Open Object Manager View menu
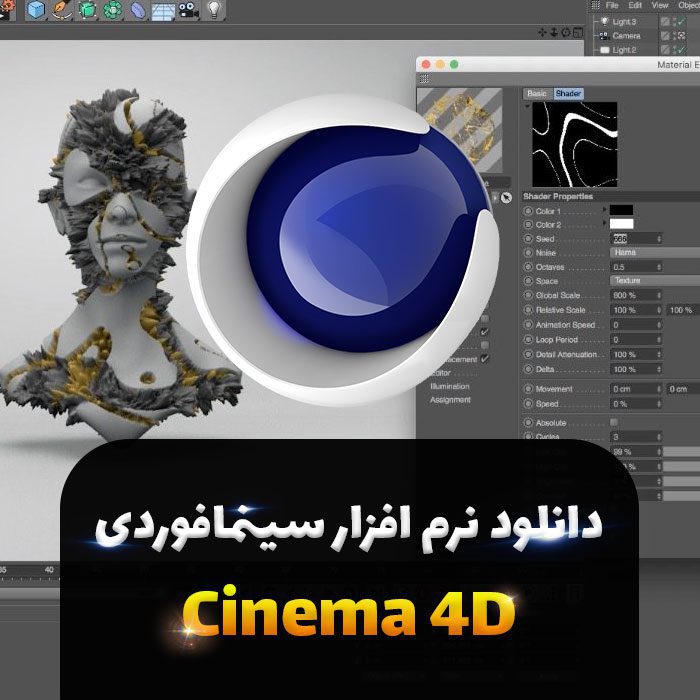This screenshot has height=700, width=700. pos(660,5)
